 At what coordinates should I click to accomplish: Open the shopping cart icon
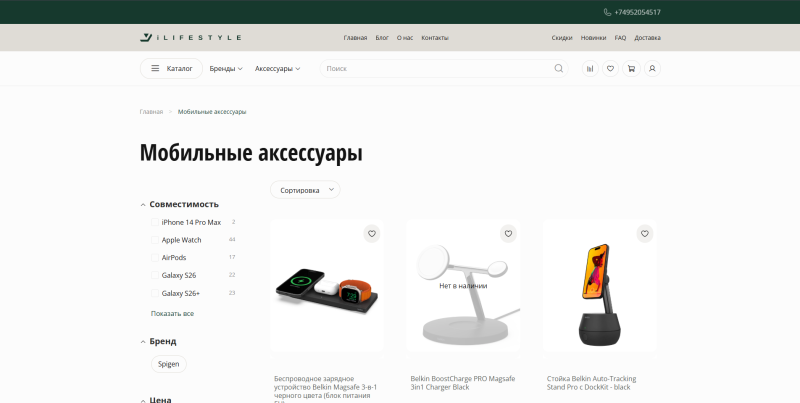pyautogui.click(x=631, y=68)
